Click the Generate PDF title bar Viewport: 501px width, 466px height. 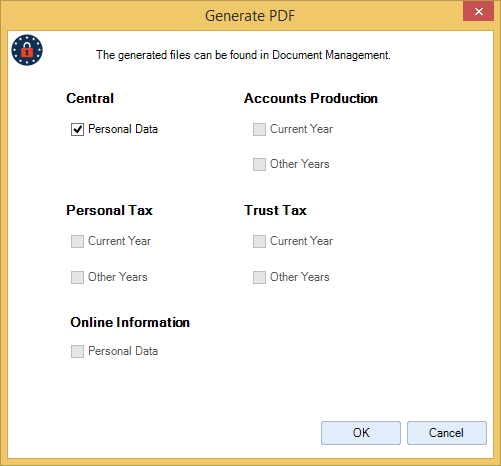[250, 16]
